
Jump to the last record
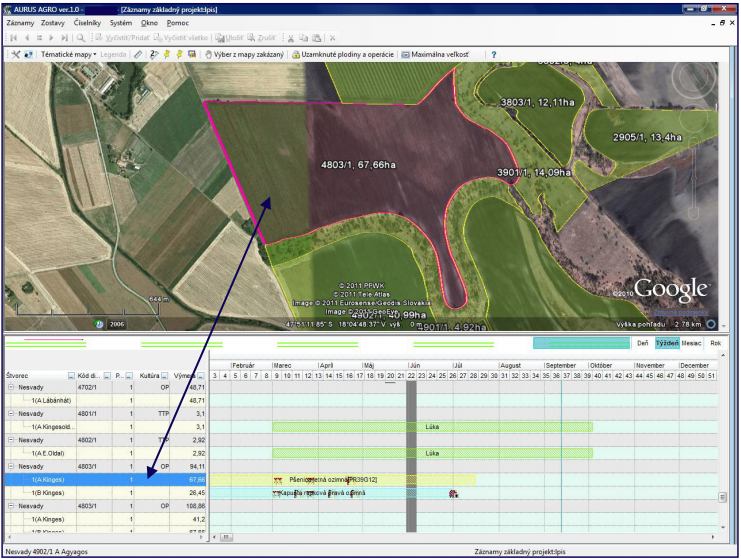(64, 38)
